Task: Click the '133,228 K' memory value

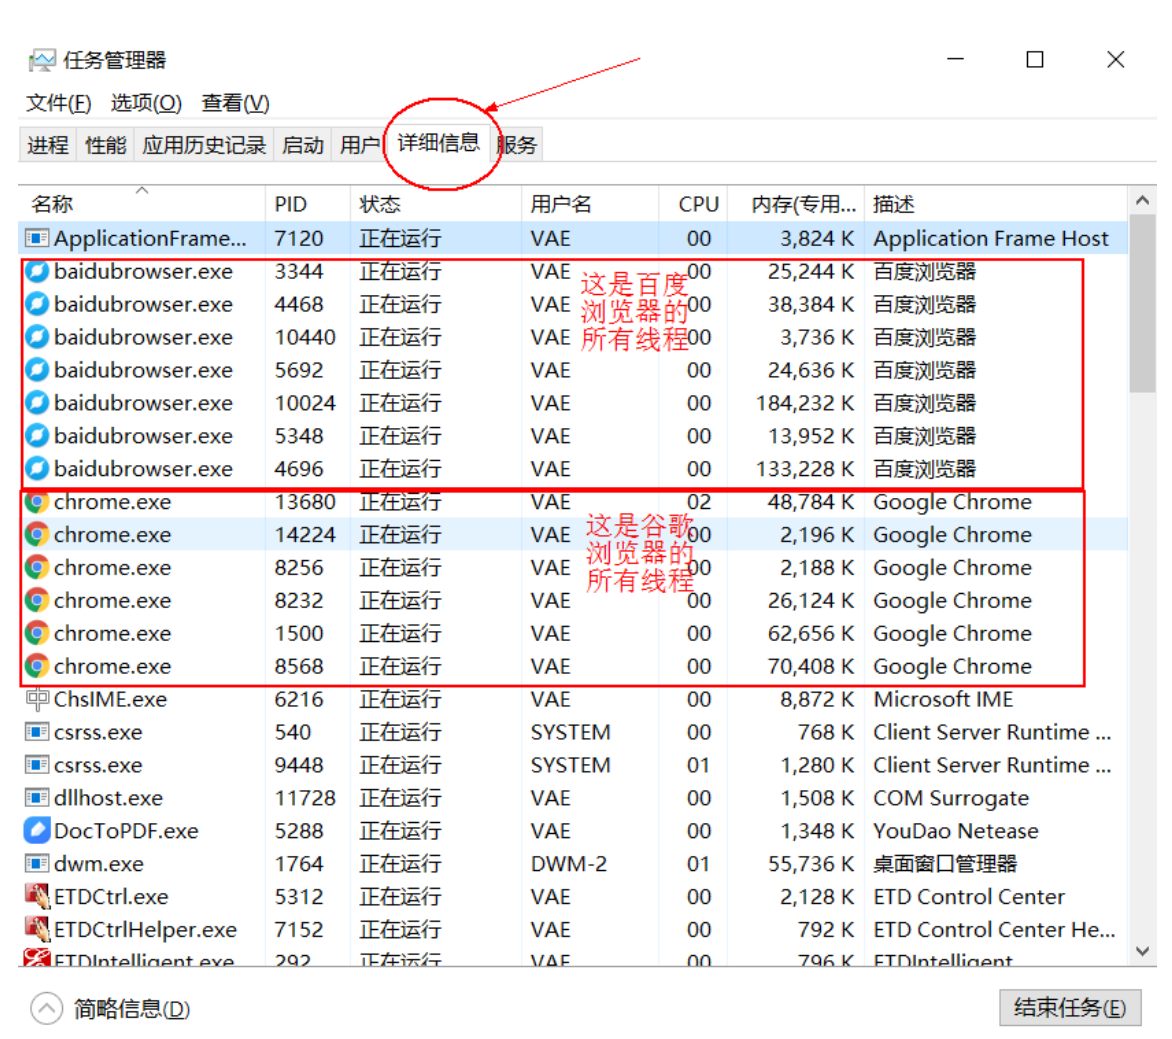Action: tap(805, 469)
